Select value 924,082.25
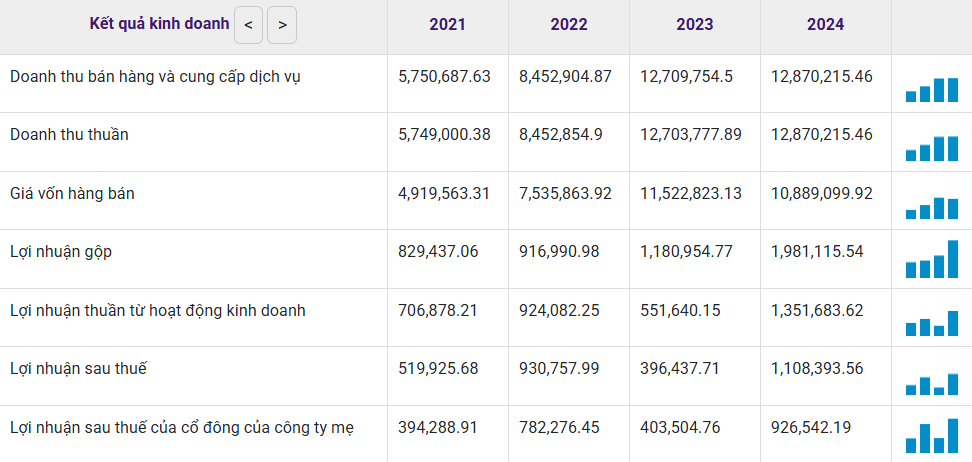972x462 pixels. pyautogui.click(x=559, y=310)
